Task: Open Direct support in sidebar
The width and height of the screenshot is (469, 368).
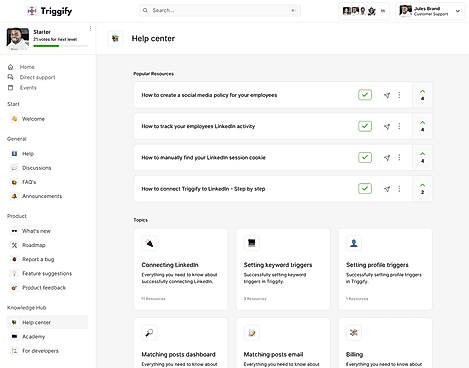Action: point(37,77)
